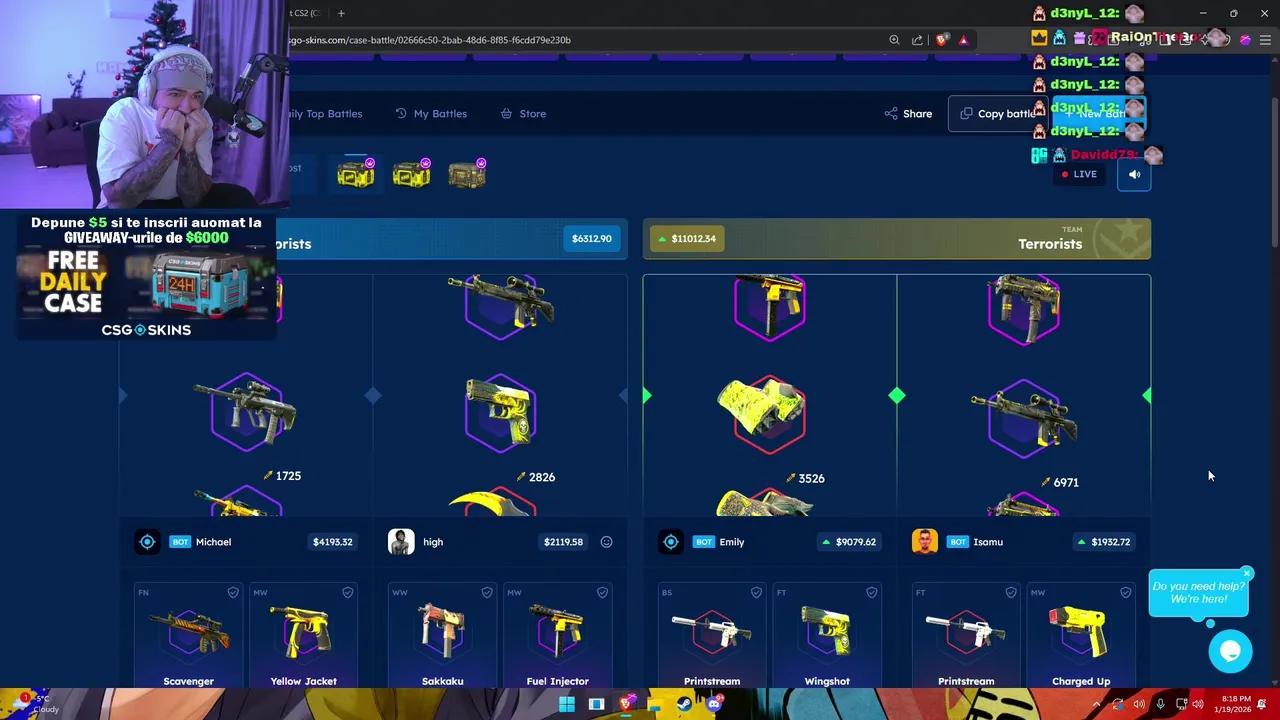
Task: Close the 'Do you need help?' popup
Action: 1247,574
